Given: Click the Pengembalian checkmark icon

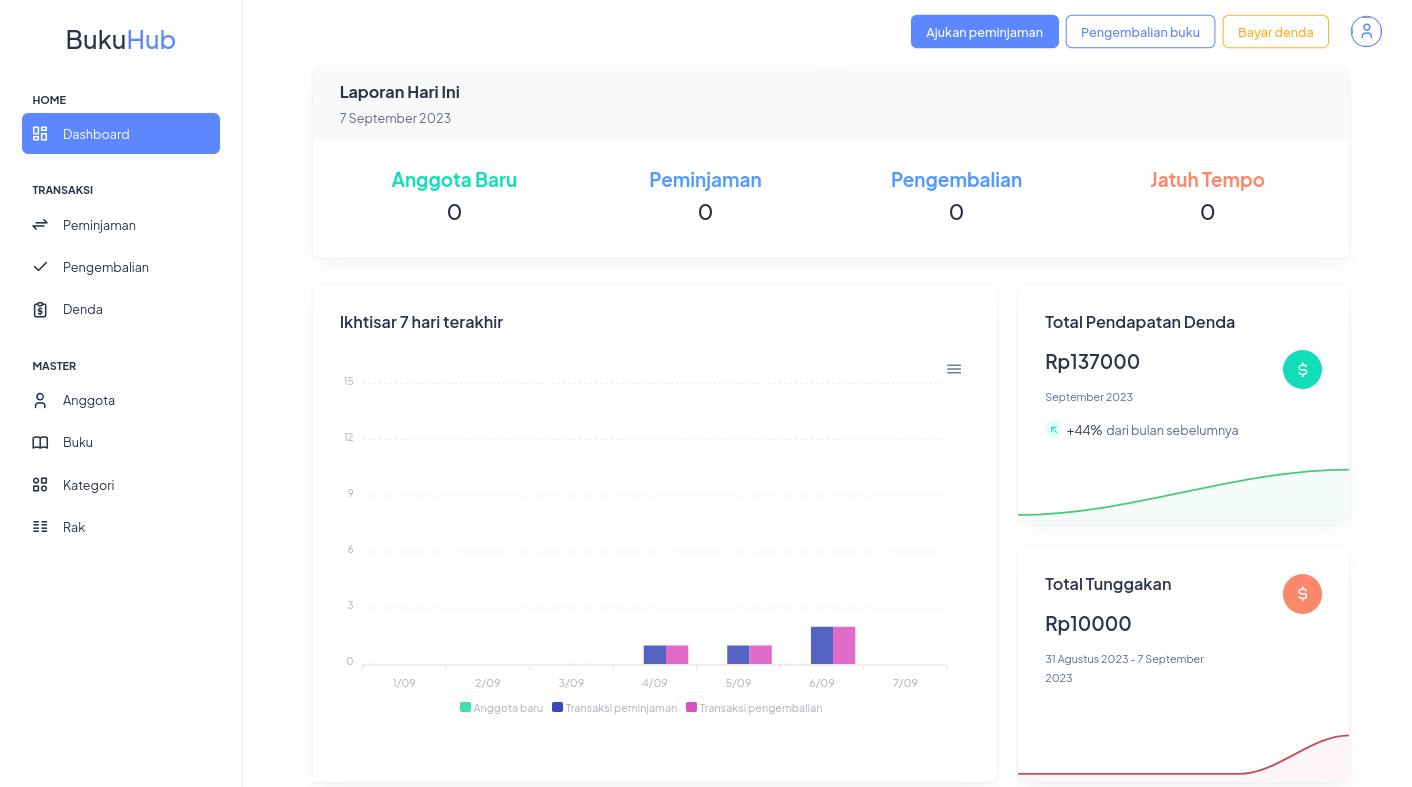Looking at the screenshot, I should click(x=40, y=267).
